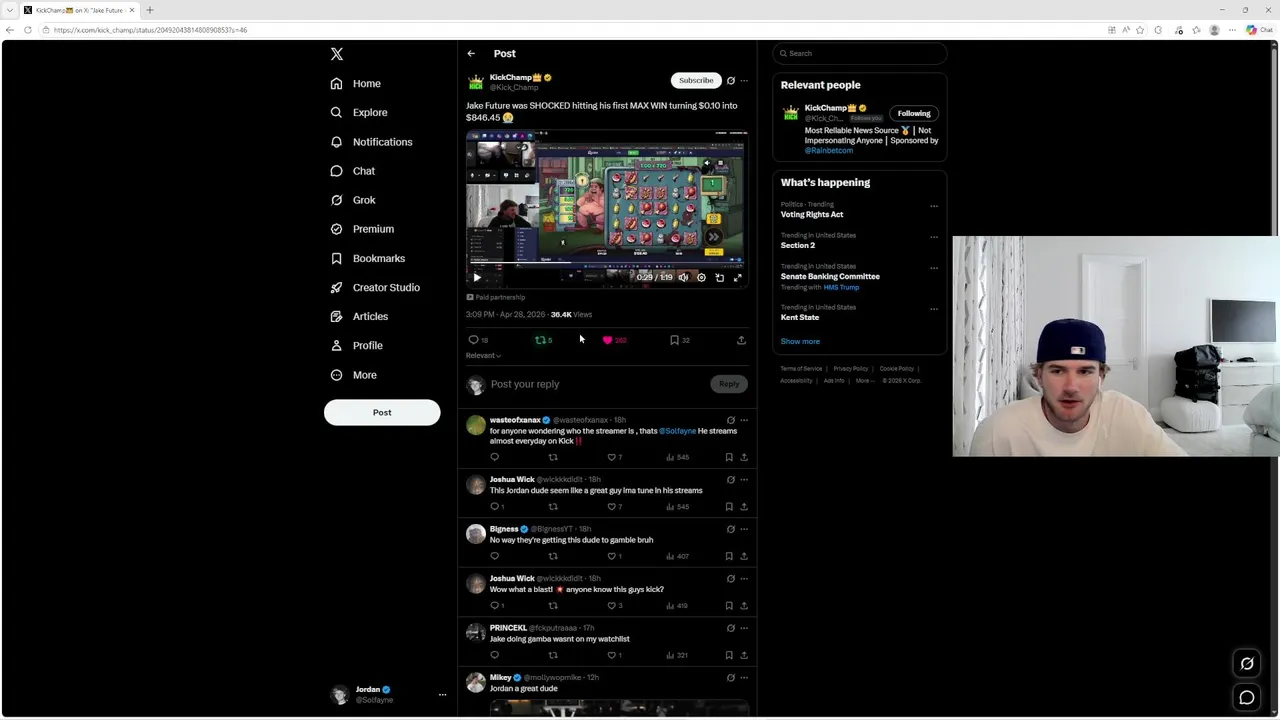The image size is (1280, 720).
Task: Open more options on Bigness's reply
Action: point(743,529)
